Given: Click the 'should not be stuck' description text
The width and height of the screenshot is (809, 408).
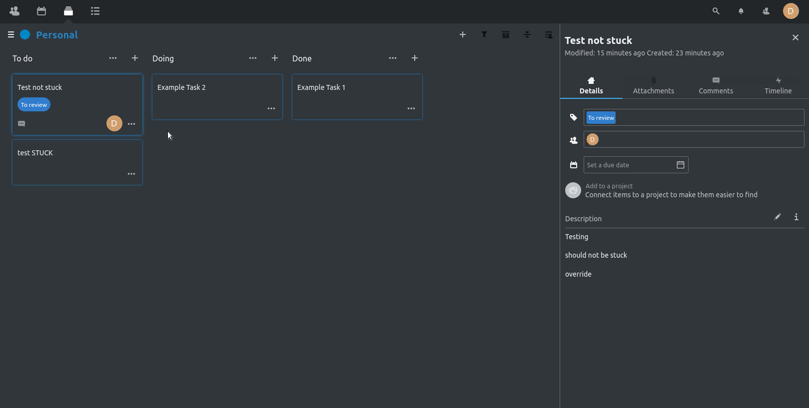Looking at the screenshot, I should pos(596,255).
